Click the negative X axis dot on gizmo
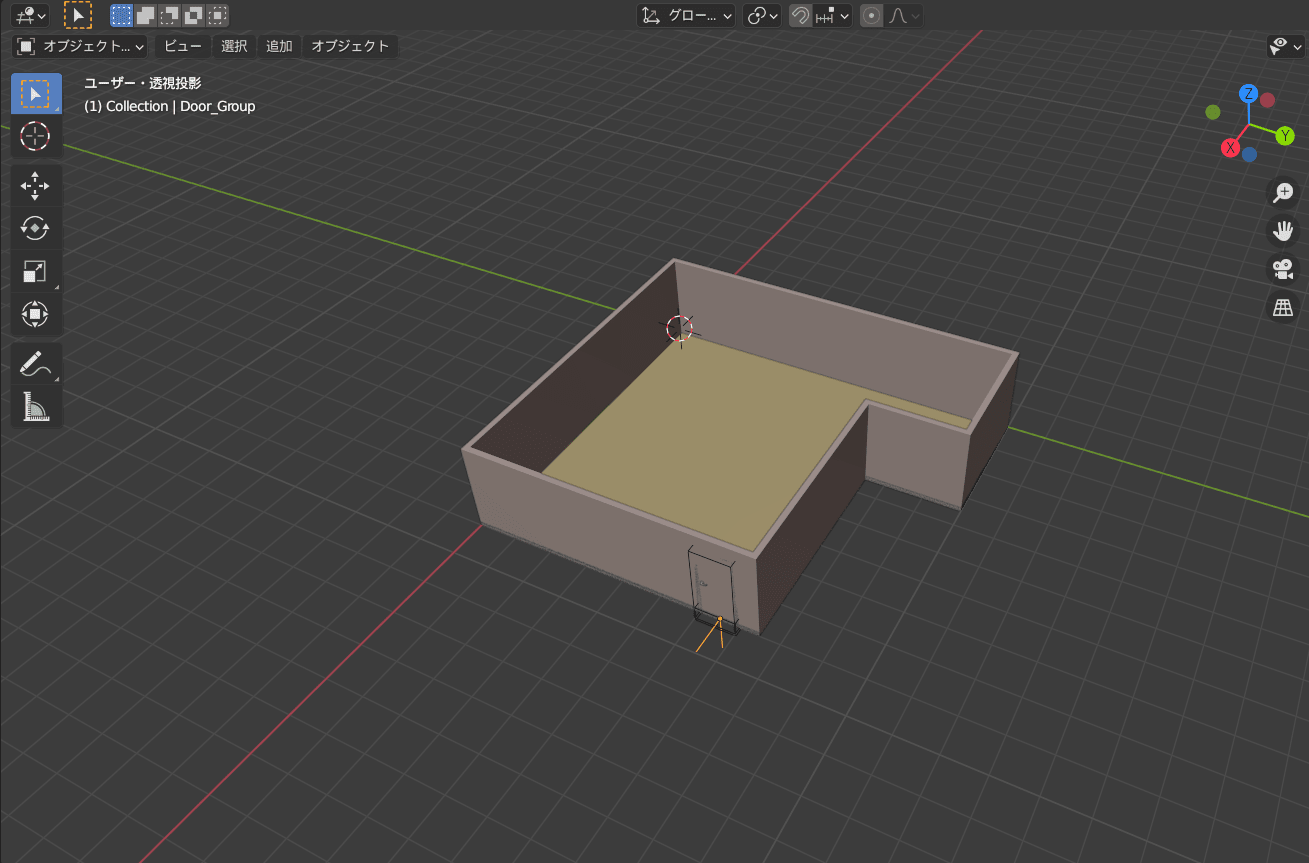 (x=1267, y=100)
